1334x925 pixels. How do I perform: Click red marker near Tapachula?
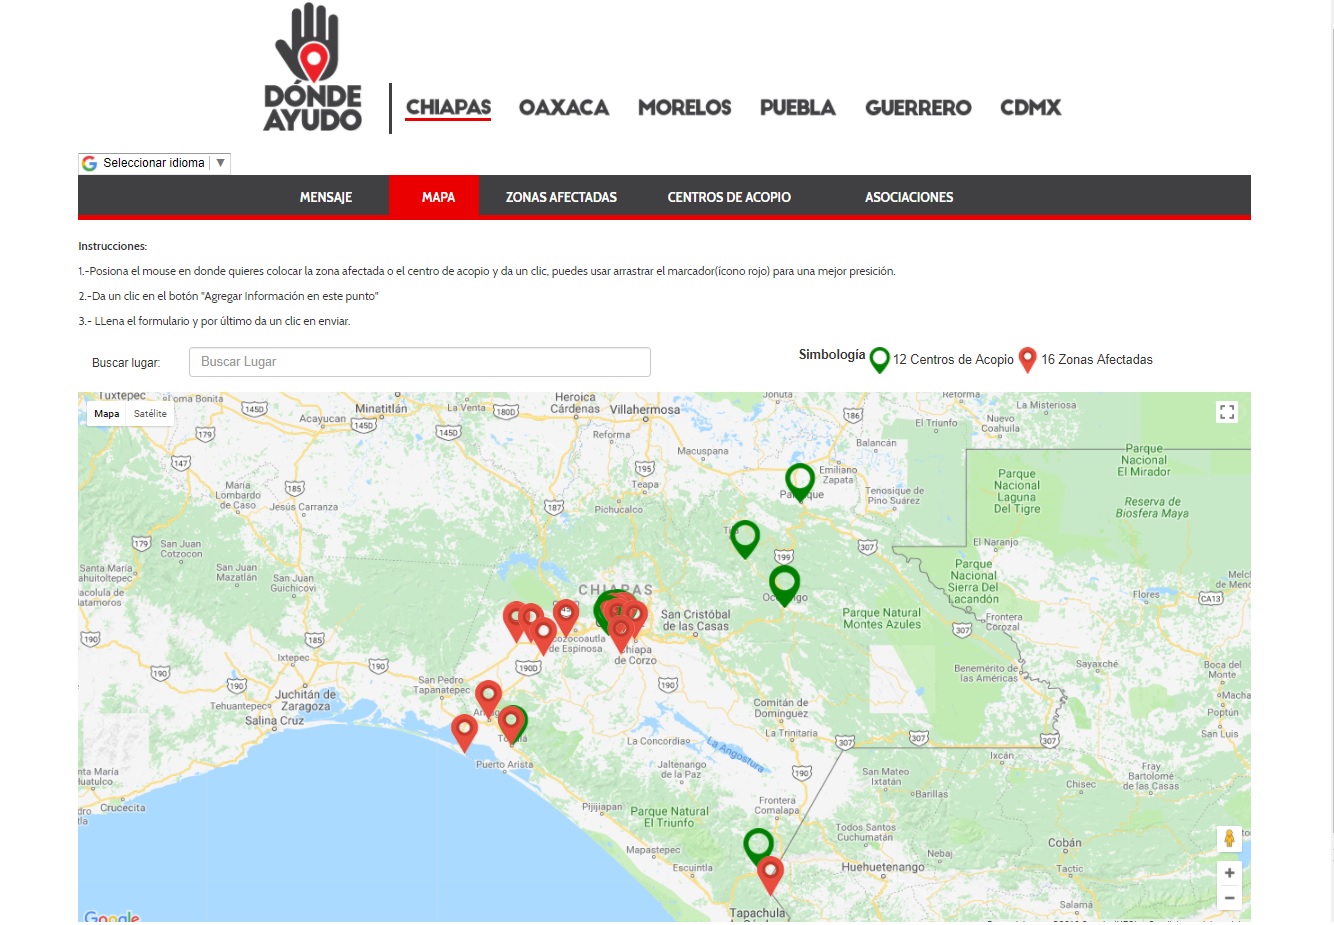(x=770, y=875)
